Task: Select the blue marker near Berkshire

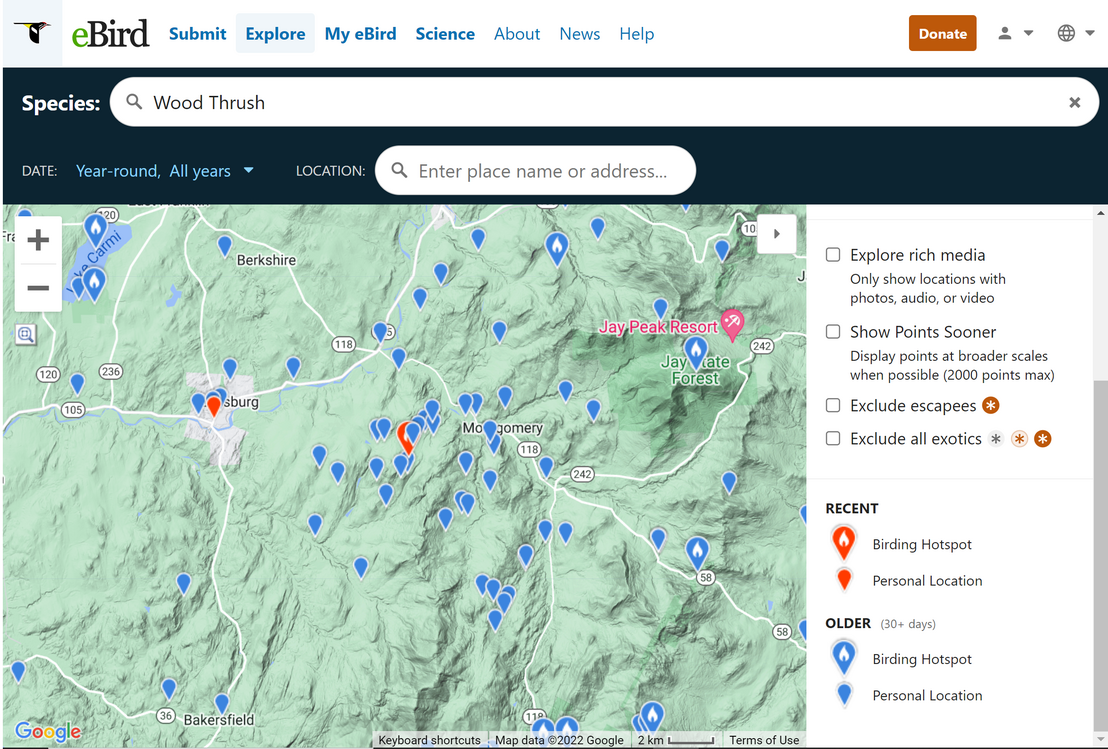Action: 225,245
